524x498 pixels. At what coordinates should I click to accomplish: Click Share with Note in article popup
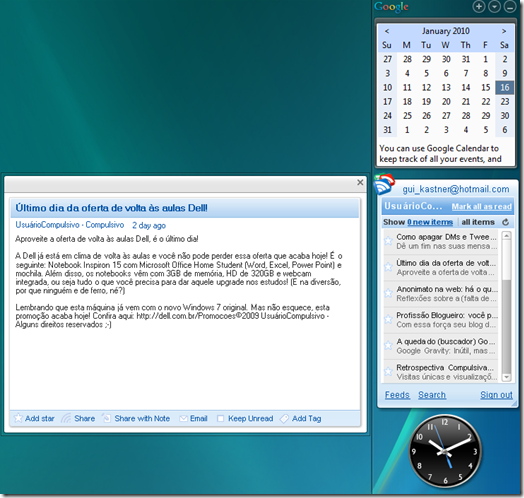(136, 418)
